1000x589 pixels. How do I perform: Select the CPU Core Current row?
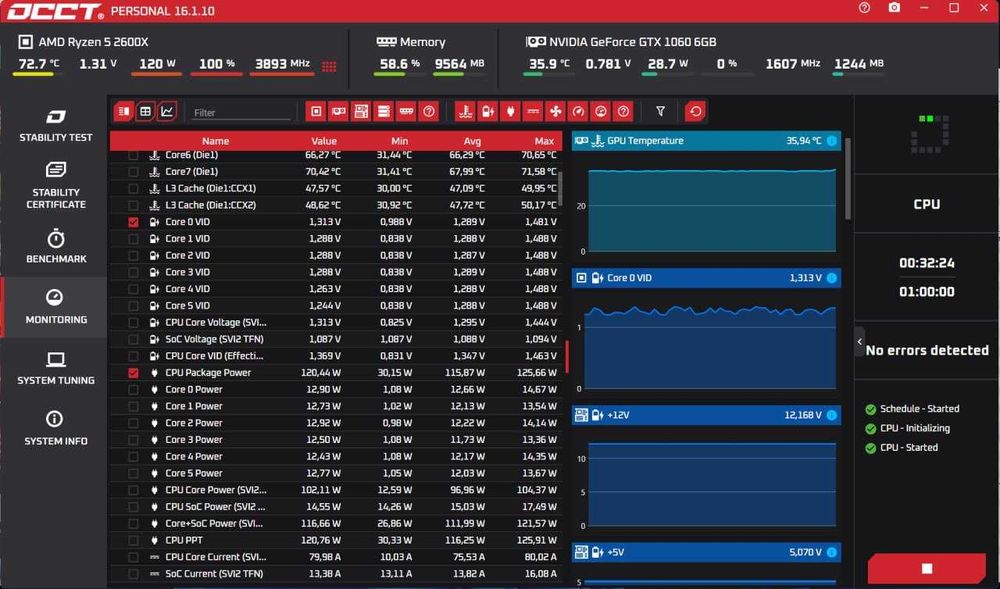coord(336,557)
